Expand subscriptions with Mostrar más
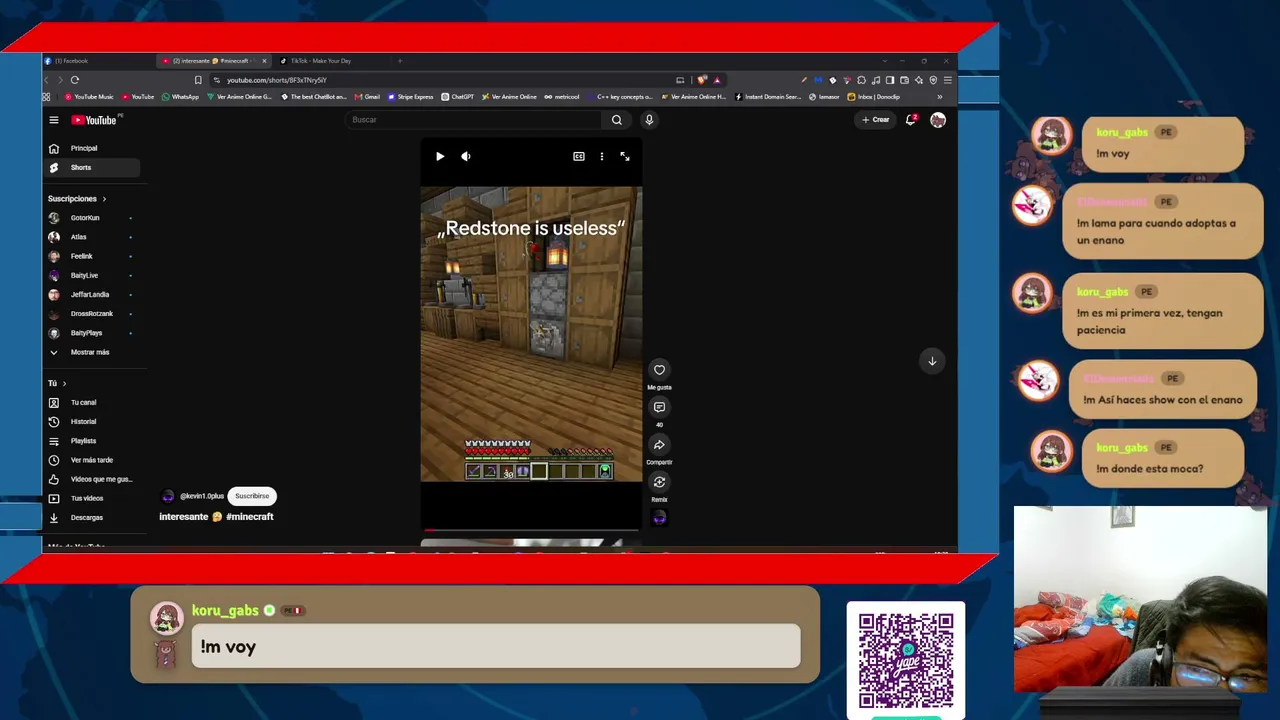 [92, 352]
